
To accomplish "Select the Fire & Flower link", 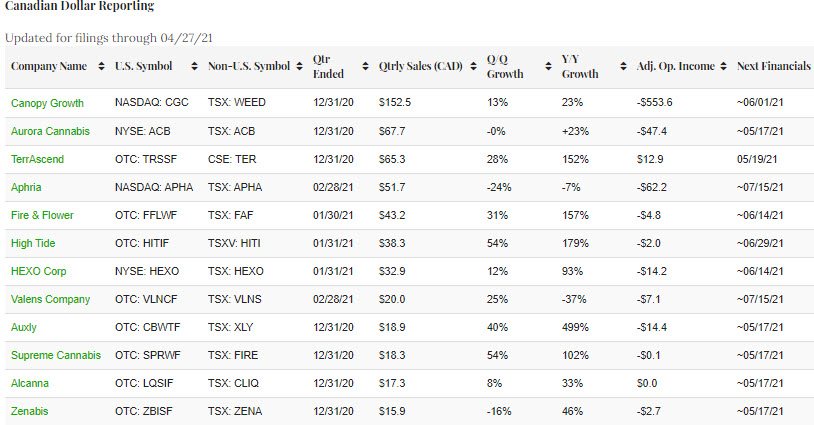I will pos(42,215).
